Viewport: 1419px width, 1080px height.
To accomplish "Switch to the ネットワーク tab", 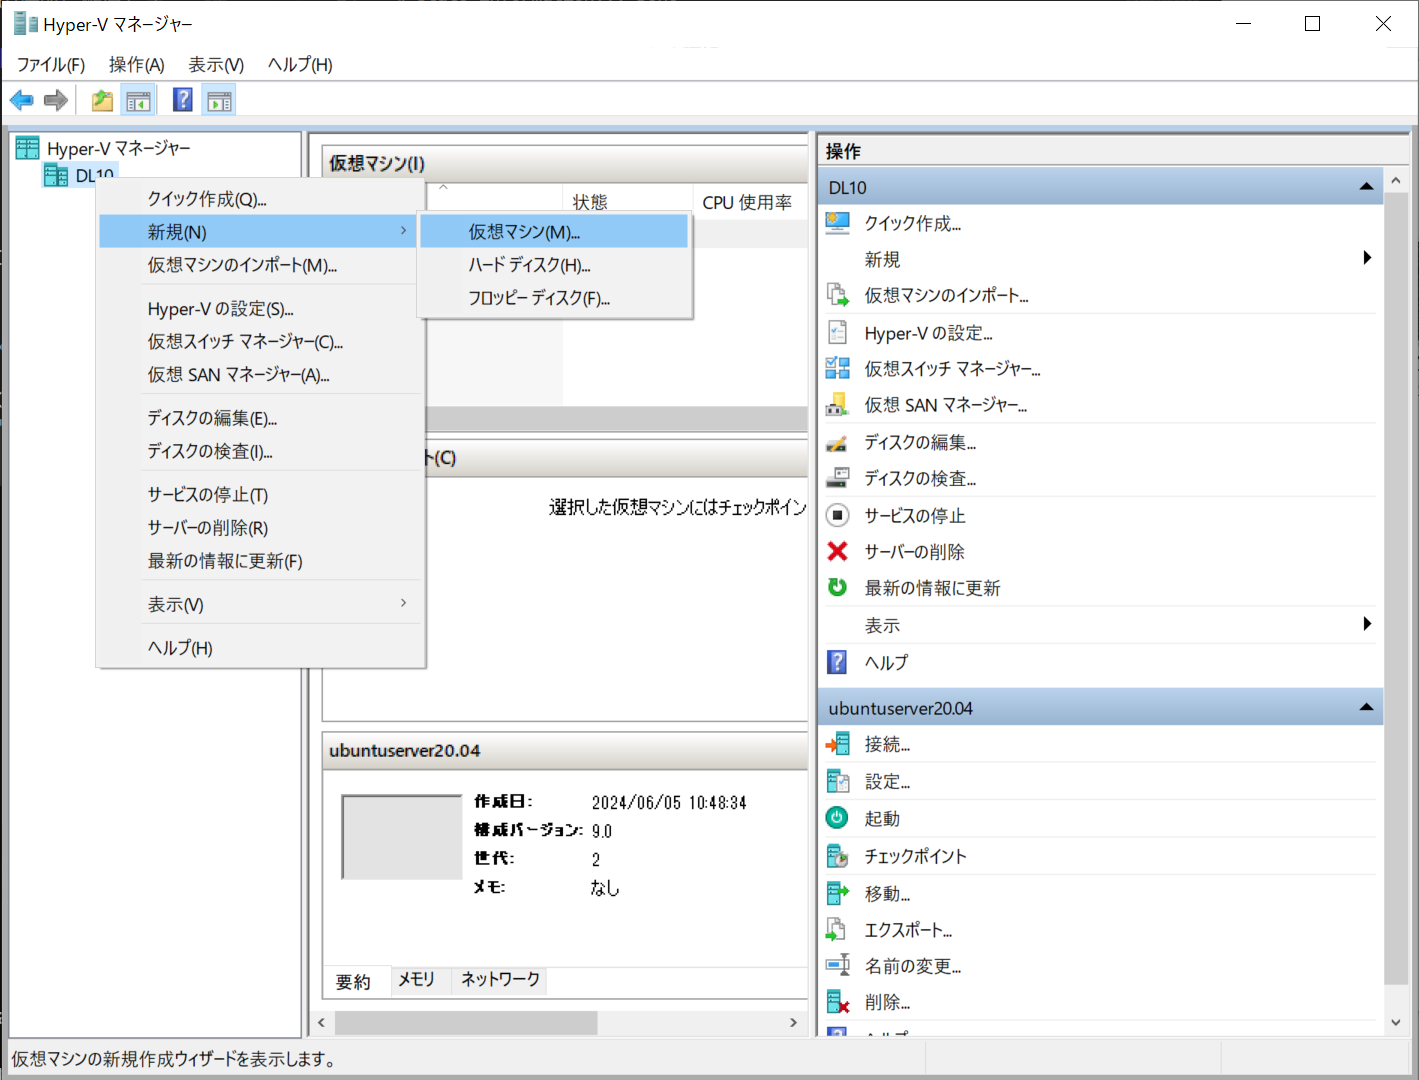I will 500,979.
